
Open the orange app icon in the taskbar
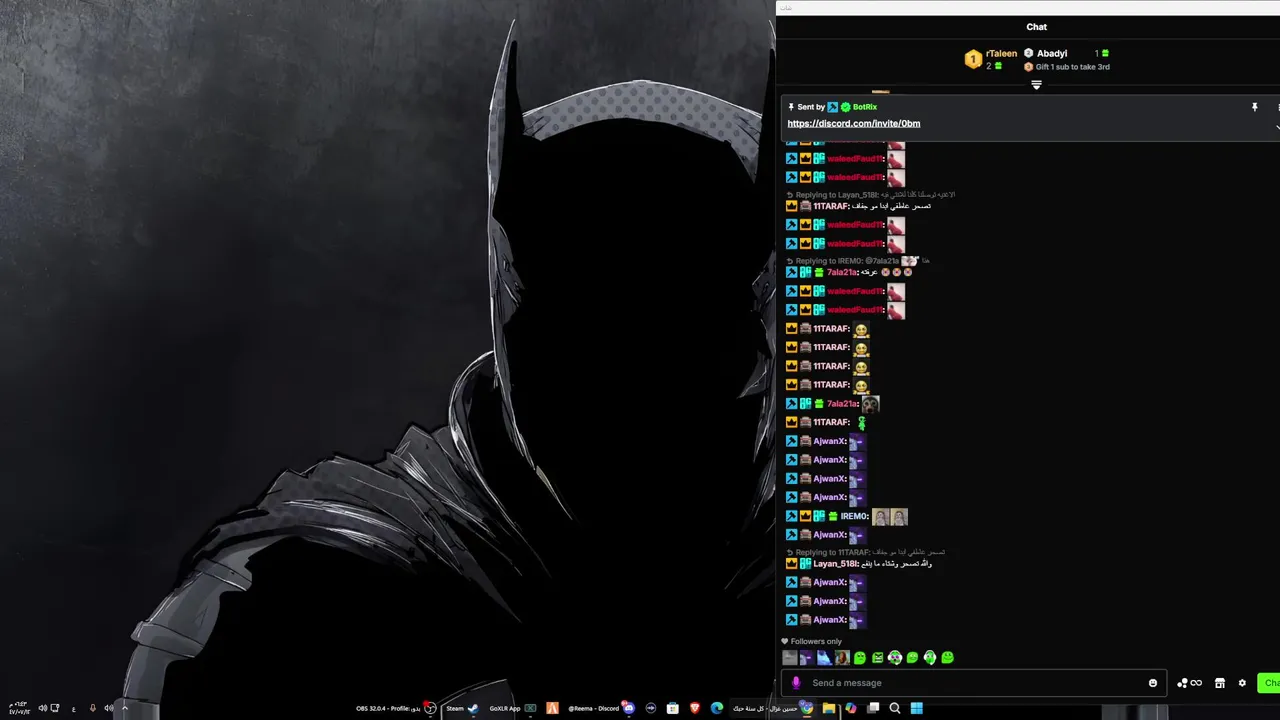[x=551, y=708]
